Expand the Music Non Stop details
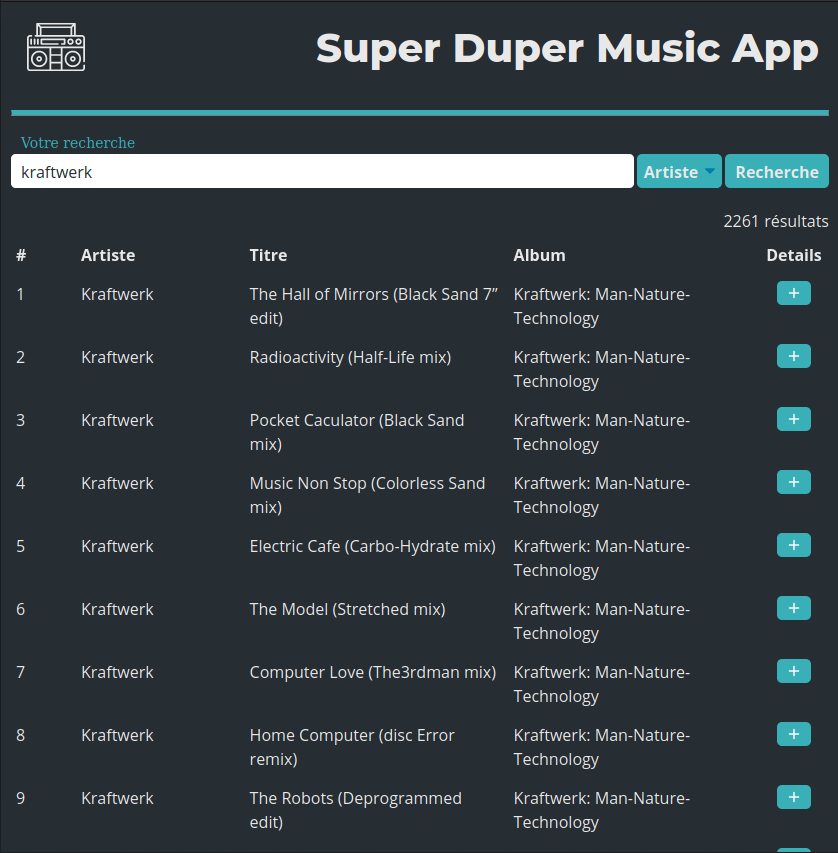838x853 pixels. [x=793, y=482]
